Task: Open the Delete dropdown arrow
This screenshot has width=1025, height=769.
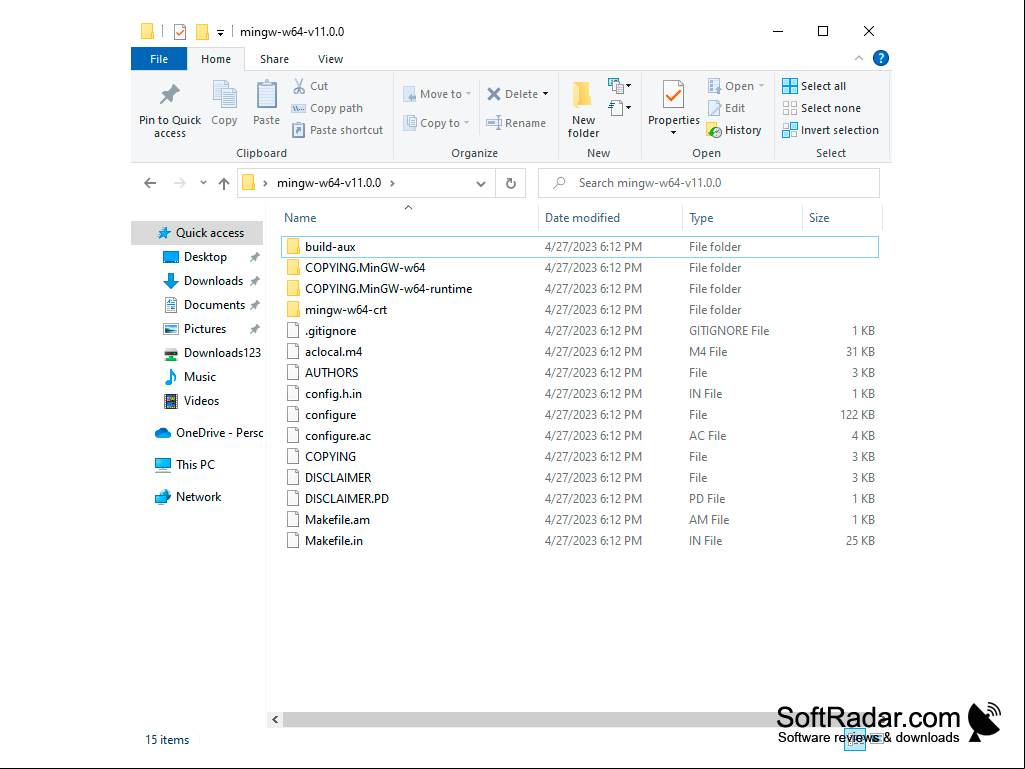Action: tap(545, 94)
